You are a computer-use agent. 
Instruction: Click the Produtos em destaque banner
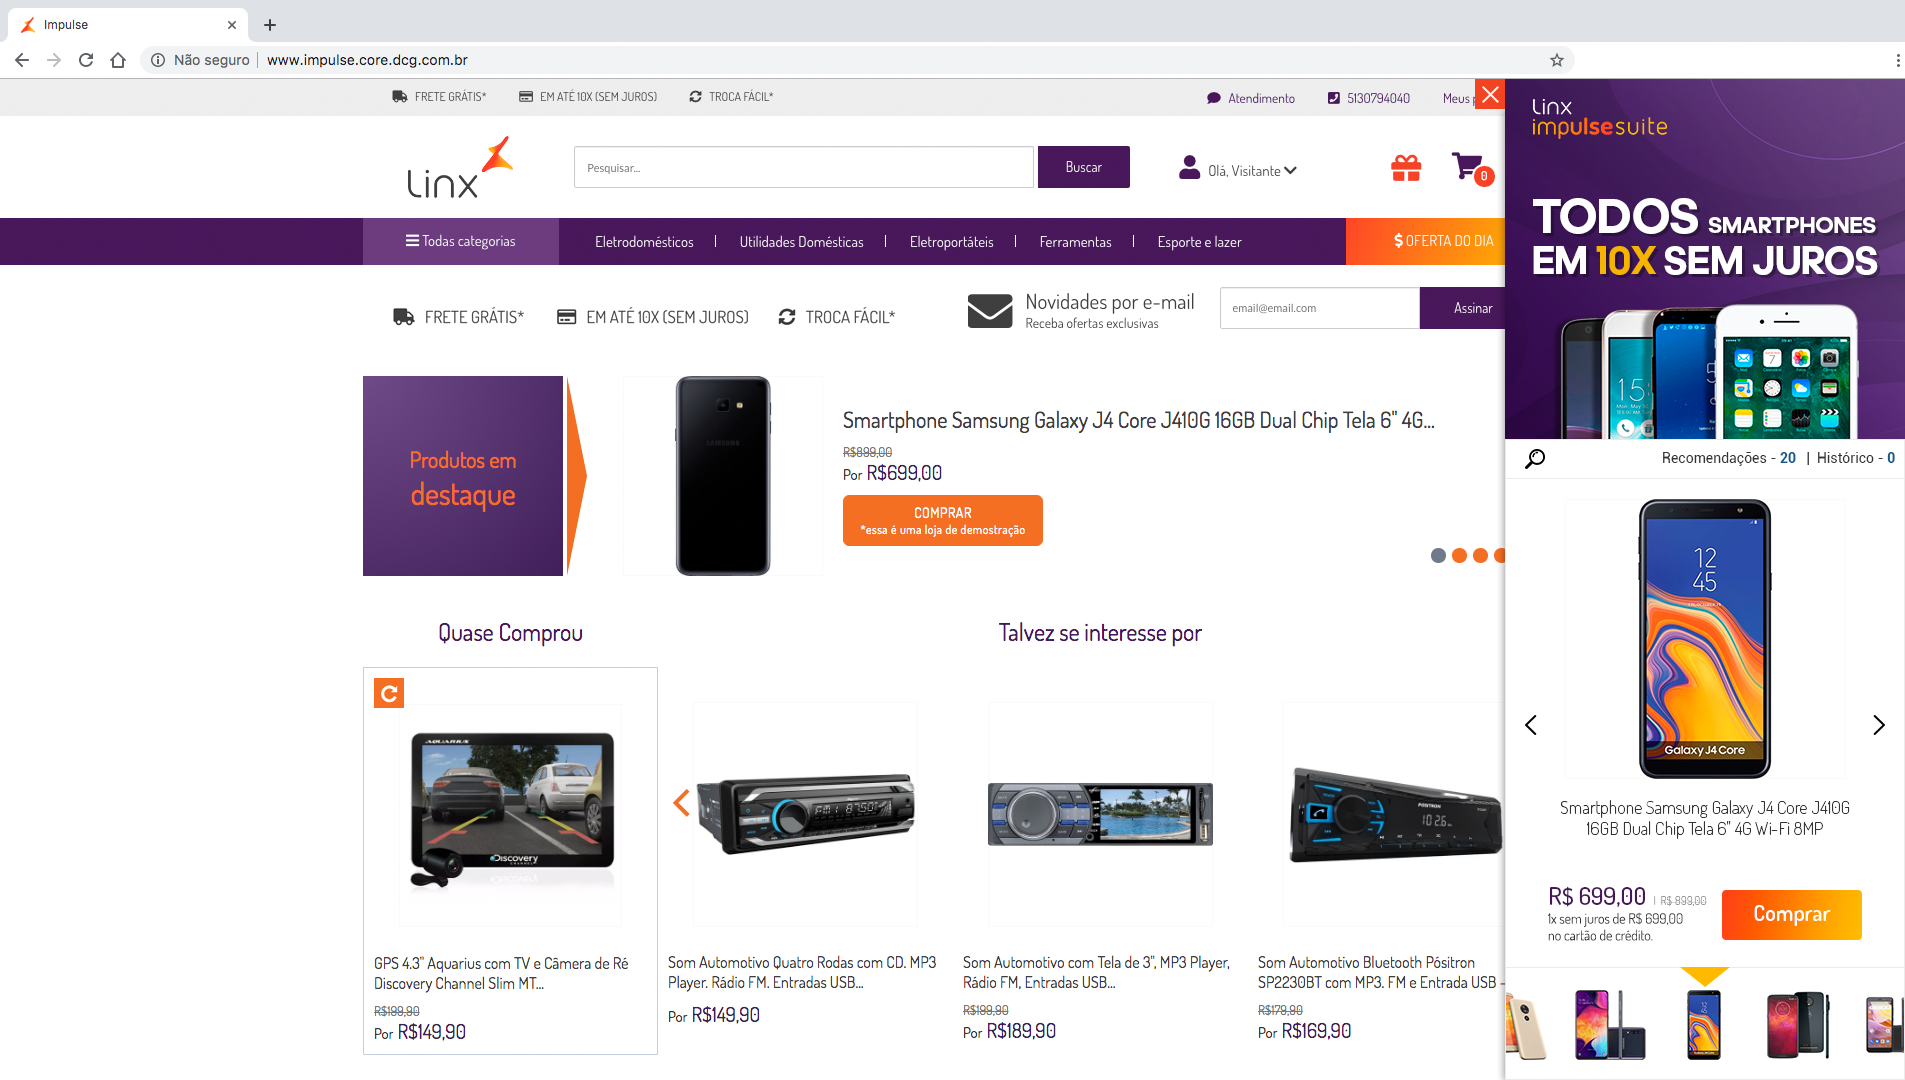pyautogui.click(x=463, y=476)
